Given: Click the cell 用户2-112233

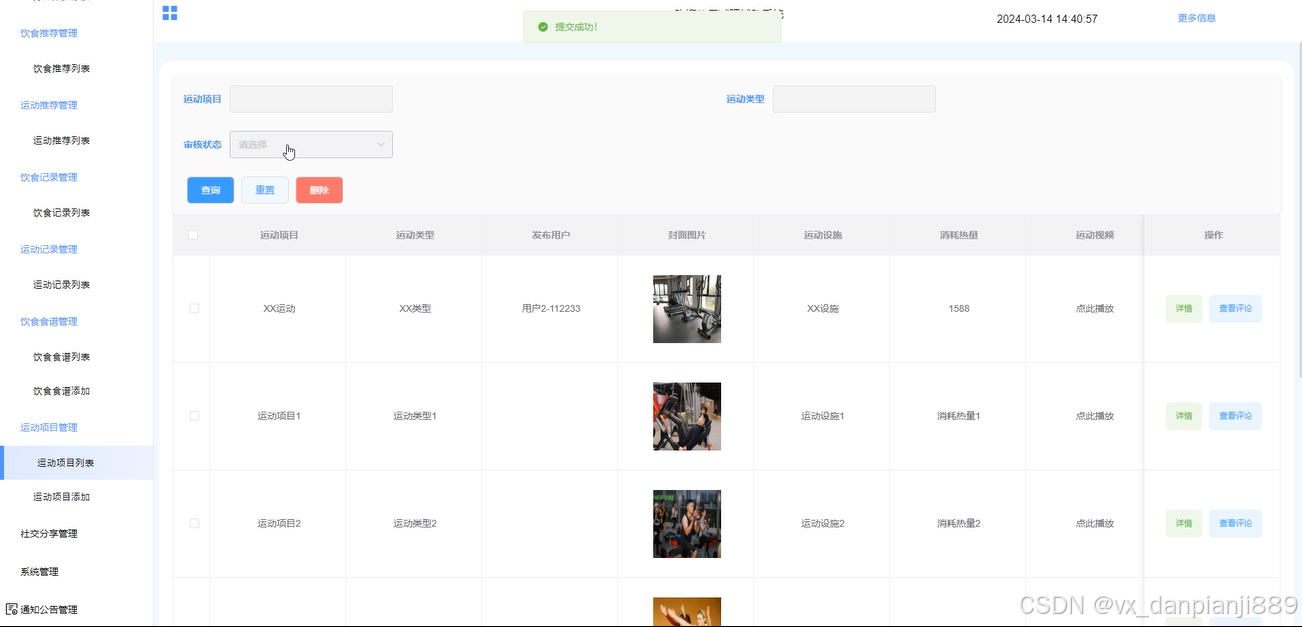Looking at the screenshot, I should [551, 308].
